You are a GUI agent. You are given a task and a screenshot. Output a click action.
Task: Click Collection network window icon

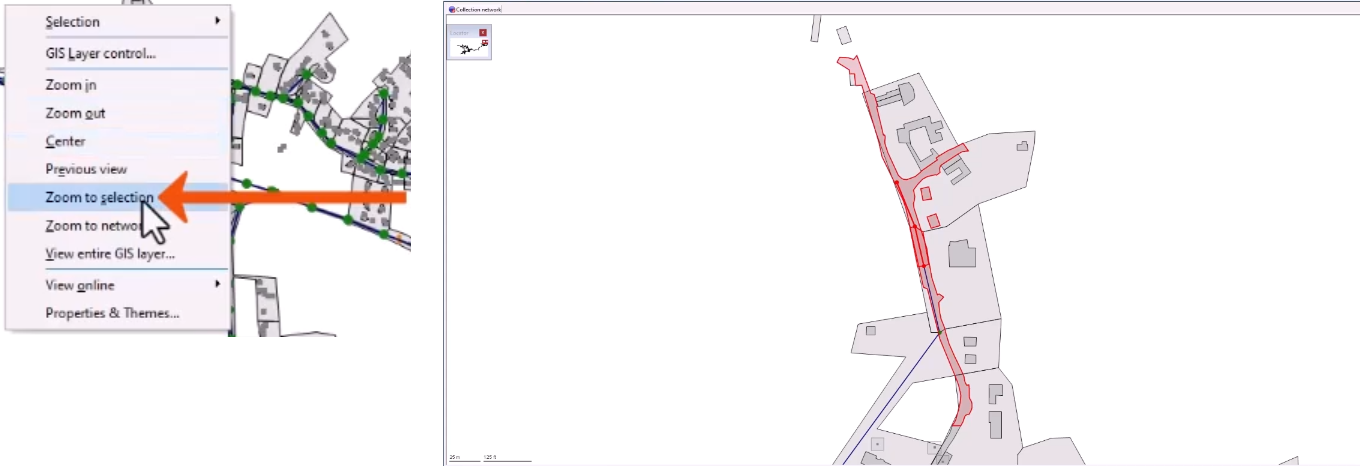[x=451, y=8]
